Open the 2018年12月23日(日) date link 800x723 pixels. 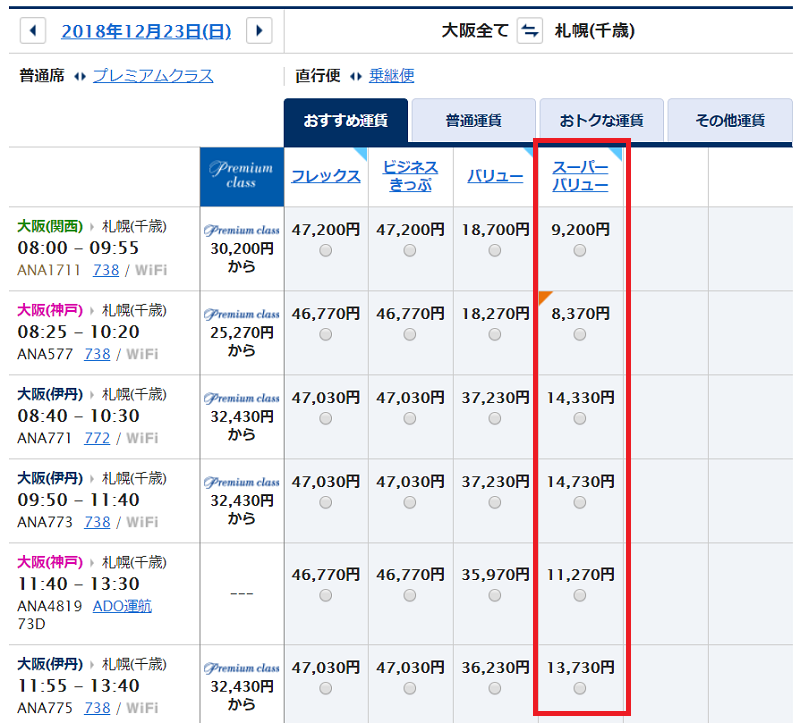tap(146, 31)
